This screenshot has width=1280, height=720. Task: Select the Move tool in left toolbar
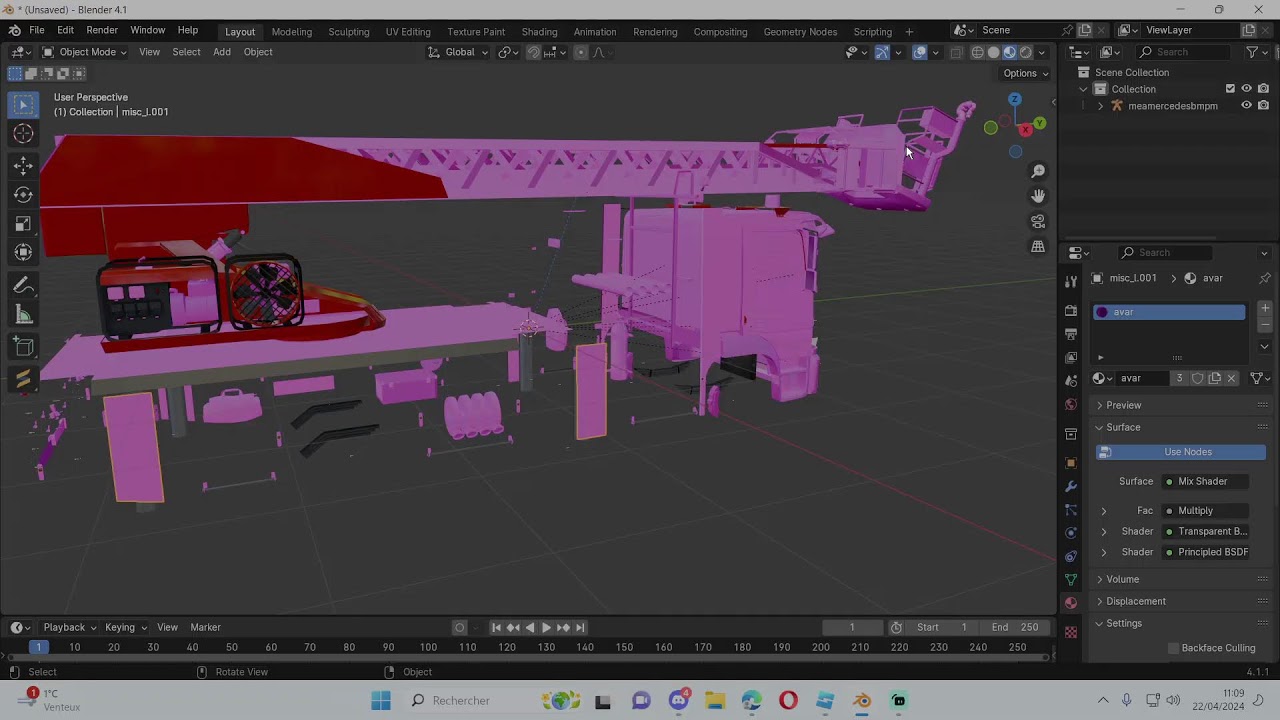[x=23, y=165]
